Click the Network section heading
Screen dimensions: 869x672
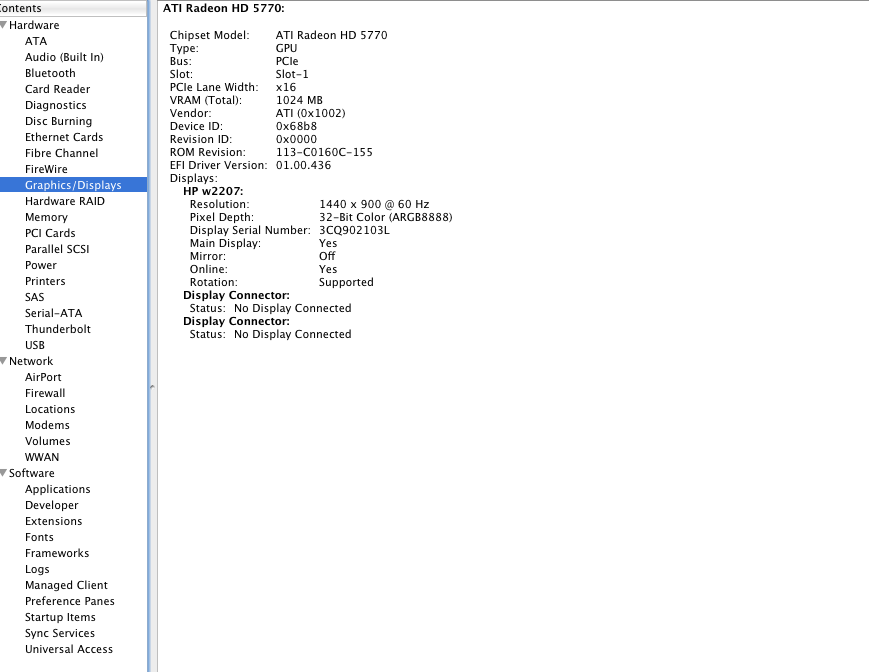point(31,361)
